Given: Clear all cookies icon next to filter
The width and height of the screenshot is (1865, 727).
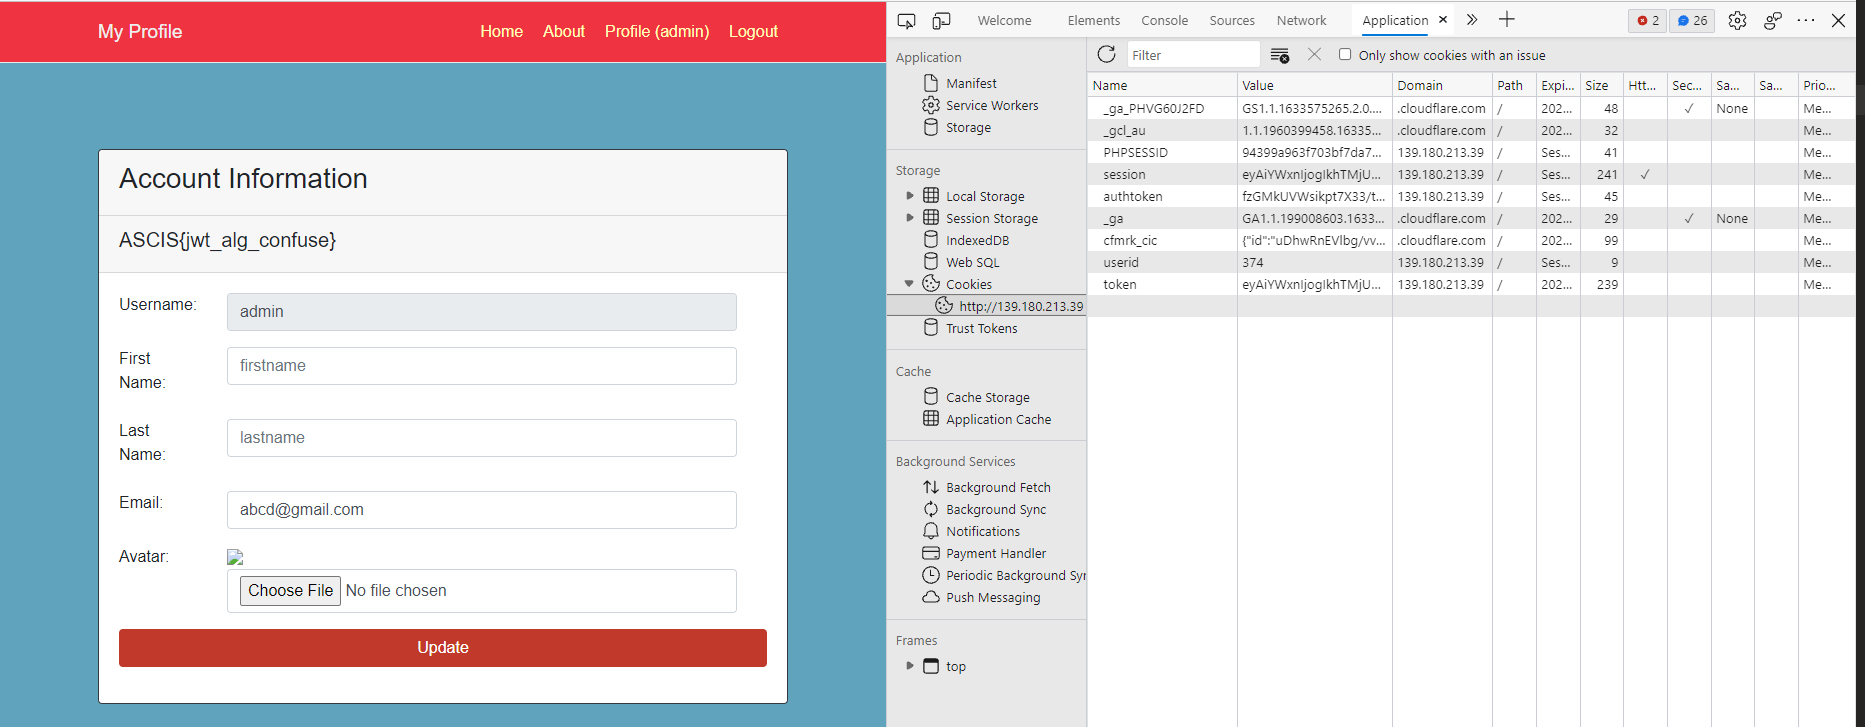Looking at the screenshot, I should click(1279, 55).
